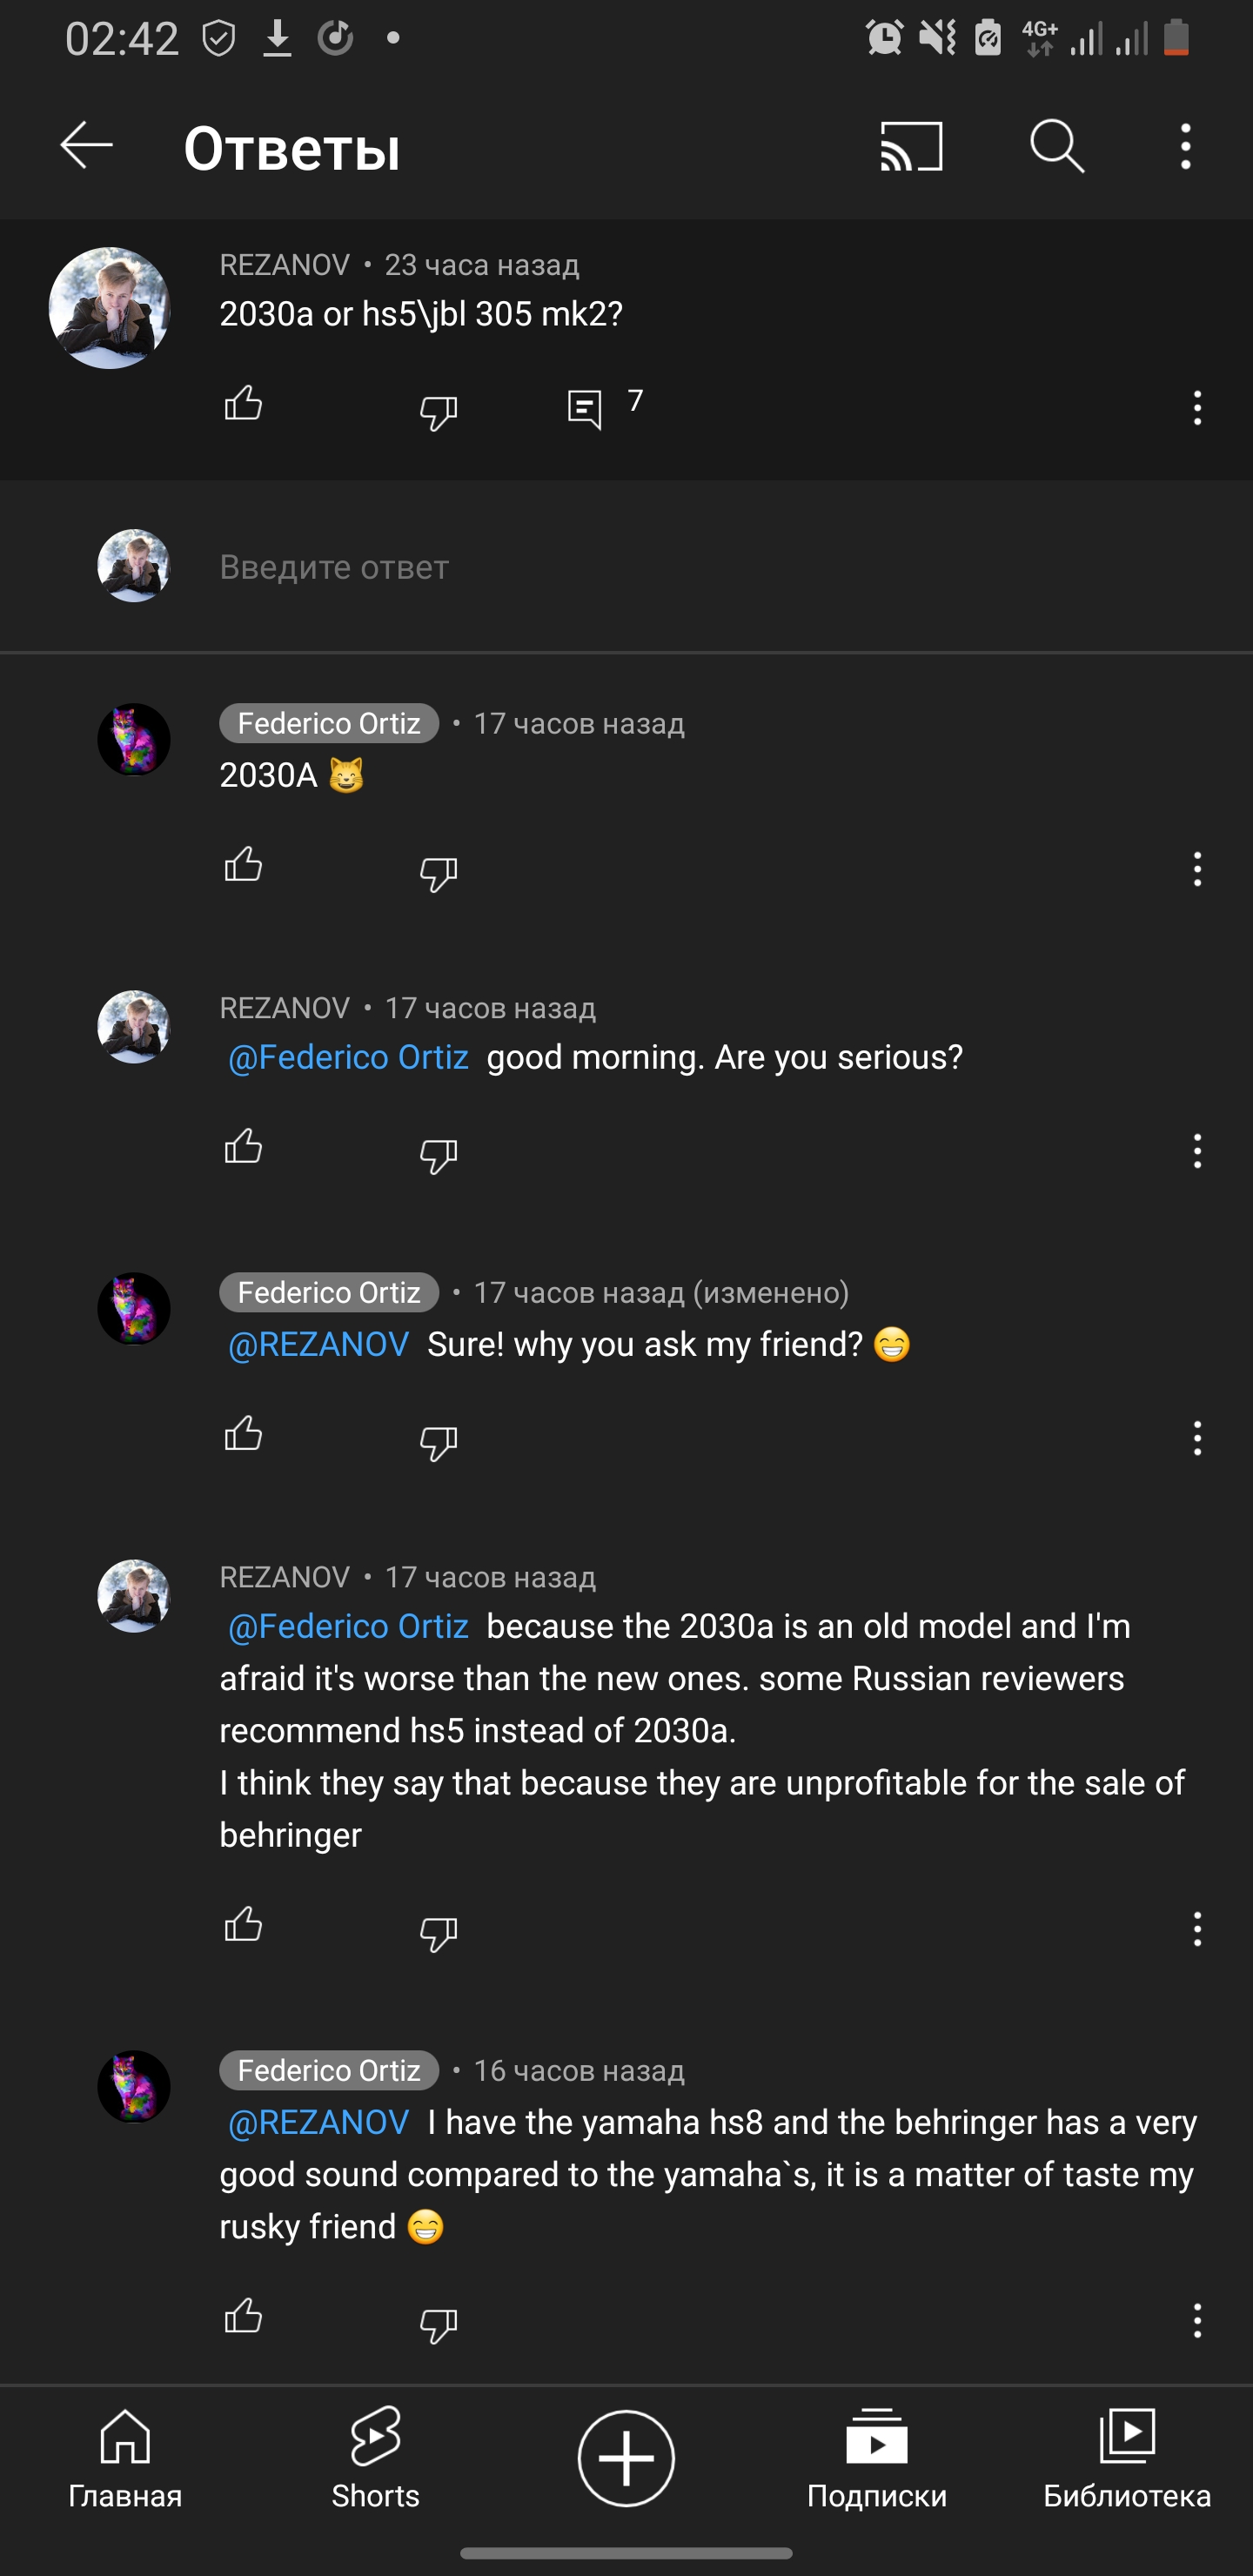This screenshot has height=2576, width=1253.
Task: Dislike REZANOV's original 2030a question
Action: click(438, 410)
